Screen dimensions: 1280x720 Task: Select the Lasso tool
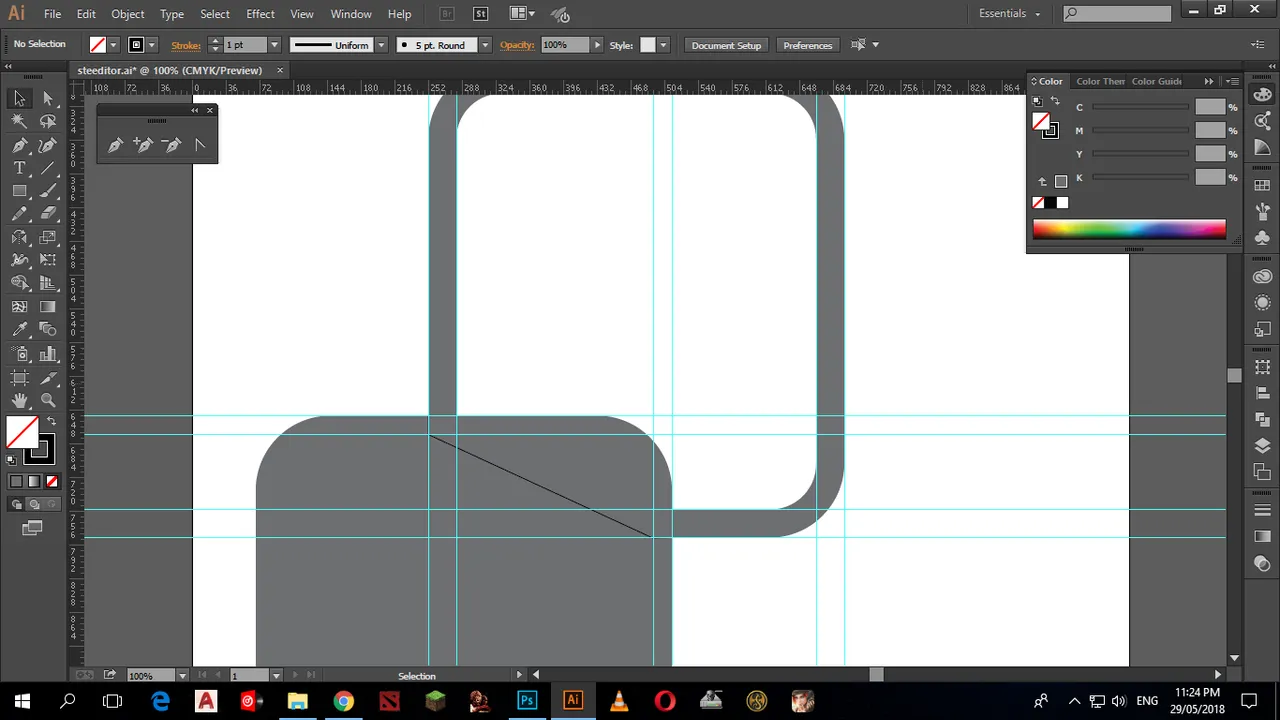click(x=47, y=121)
